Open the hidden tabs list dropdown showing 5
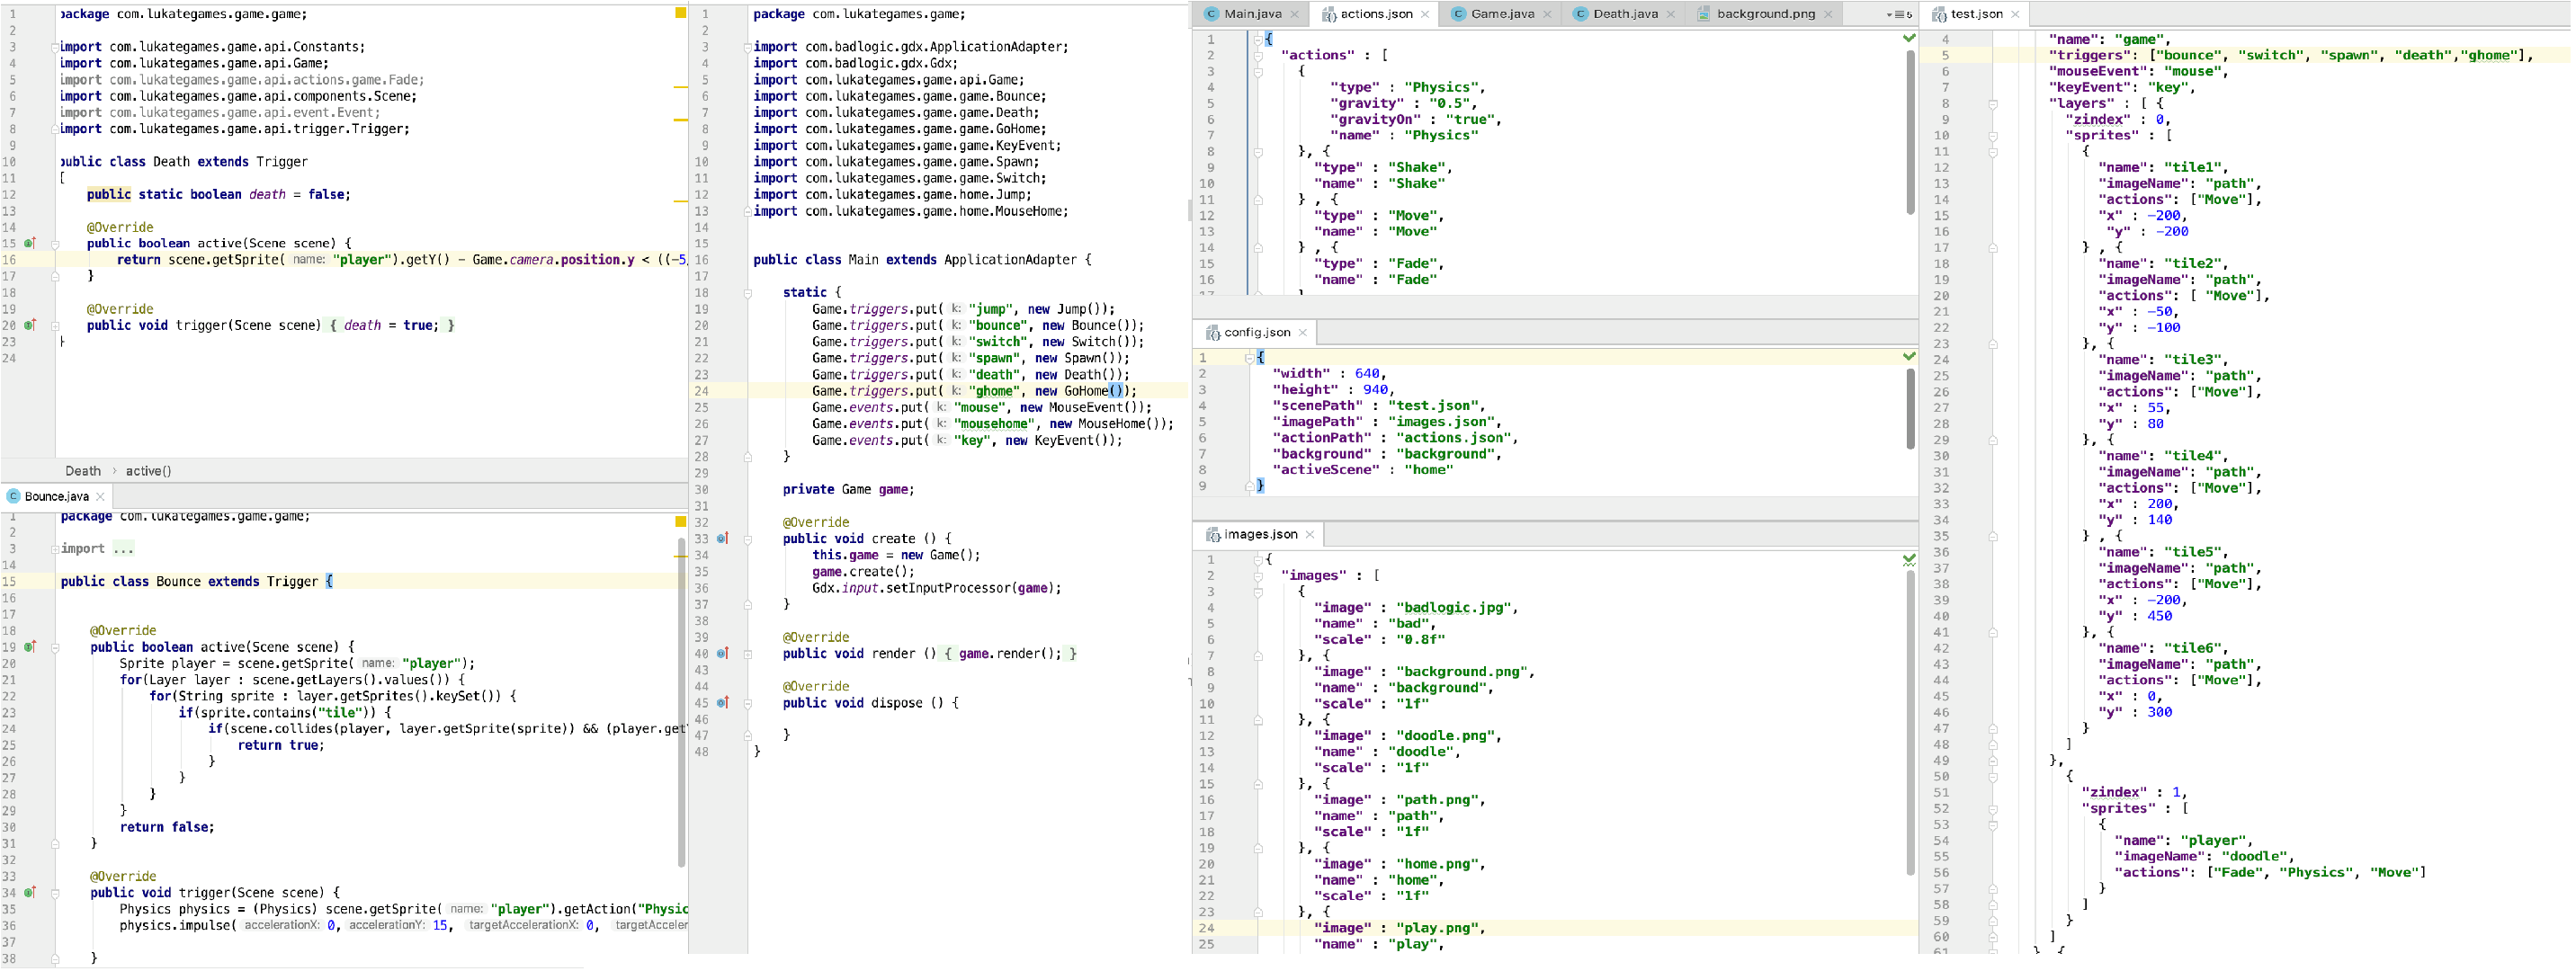Viewport: 2576px width, 971px height. click(1899, 14)
